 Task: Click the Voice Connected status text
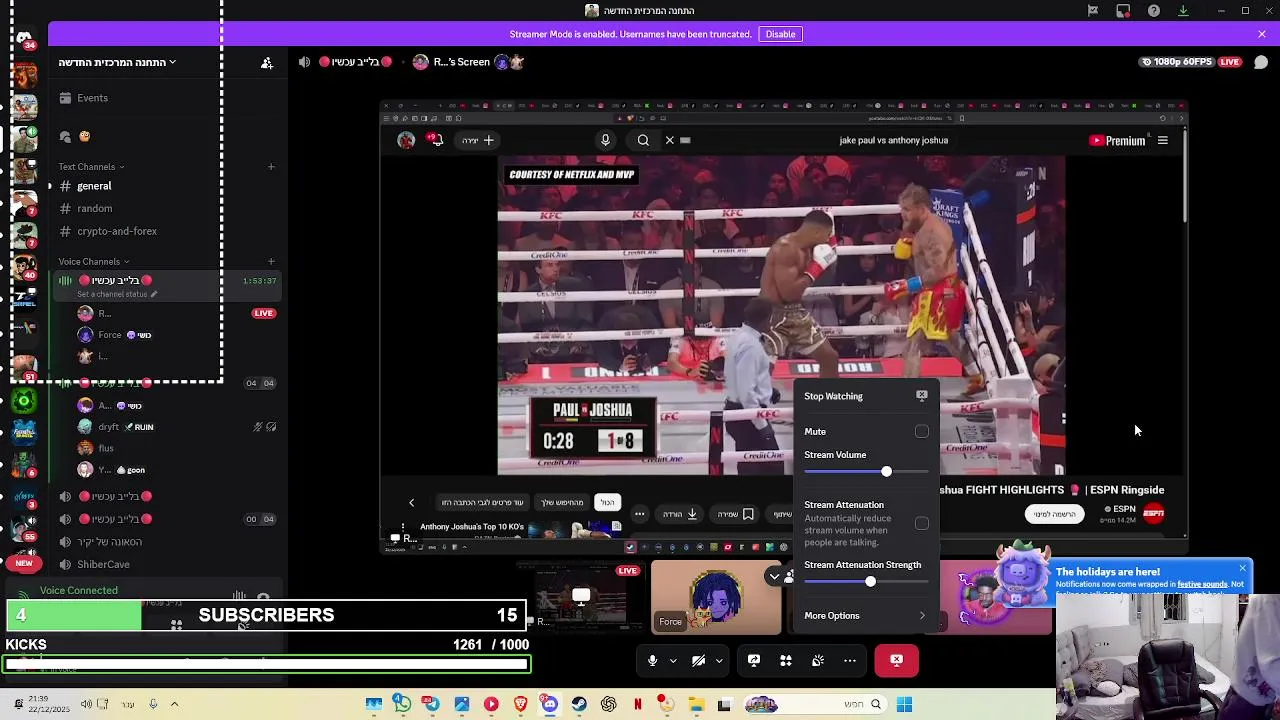78,590
